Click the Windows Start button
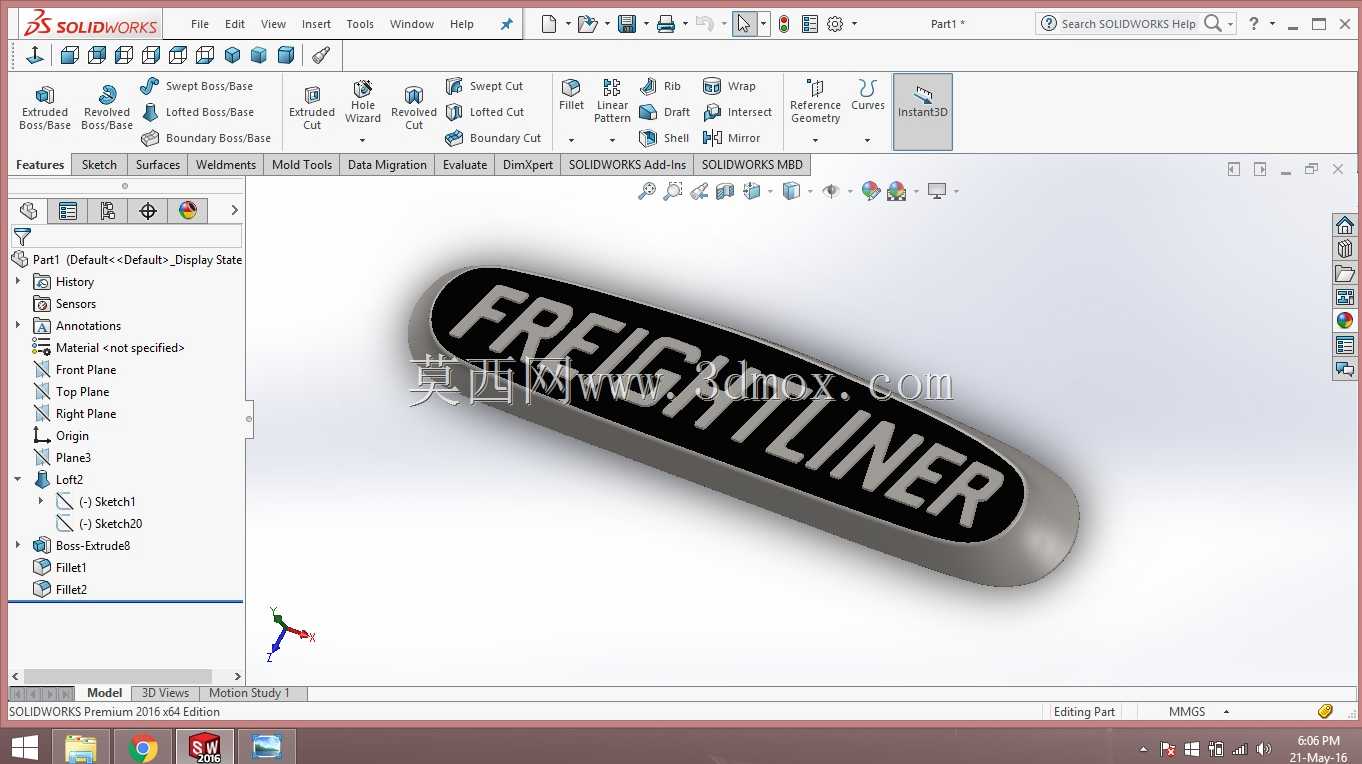Viewport: 1362px width, 764px height. [x=24, y=747]
